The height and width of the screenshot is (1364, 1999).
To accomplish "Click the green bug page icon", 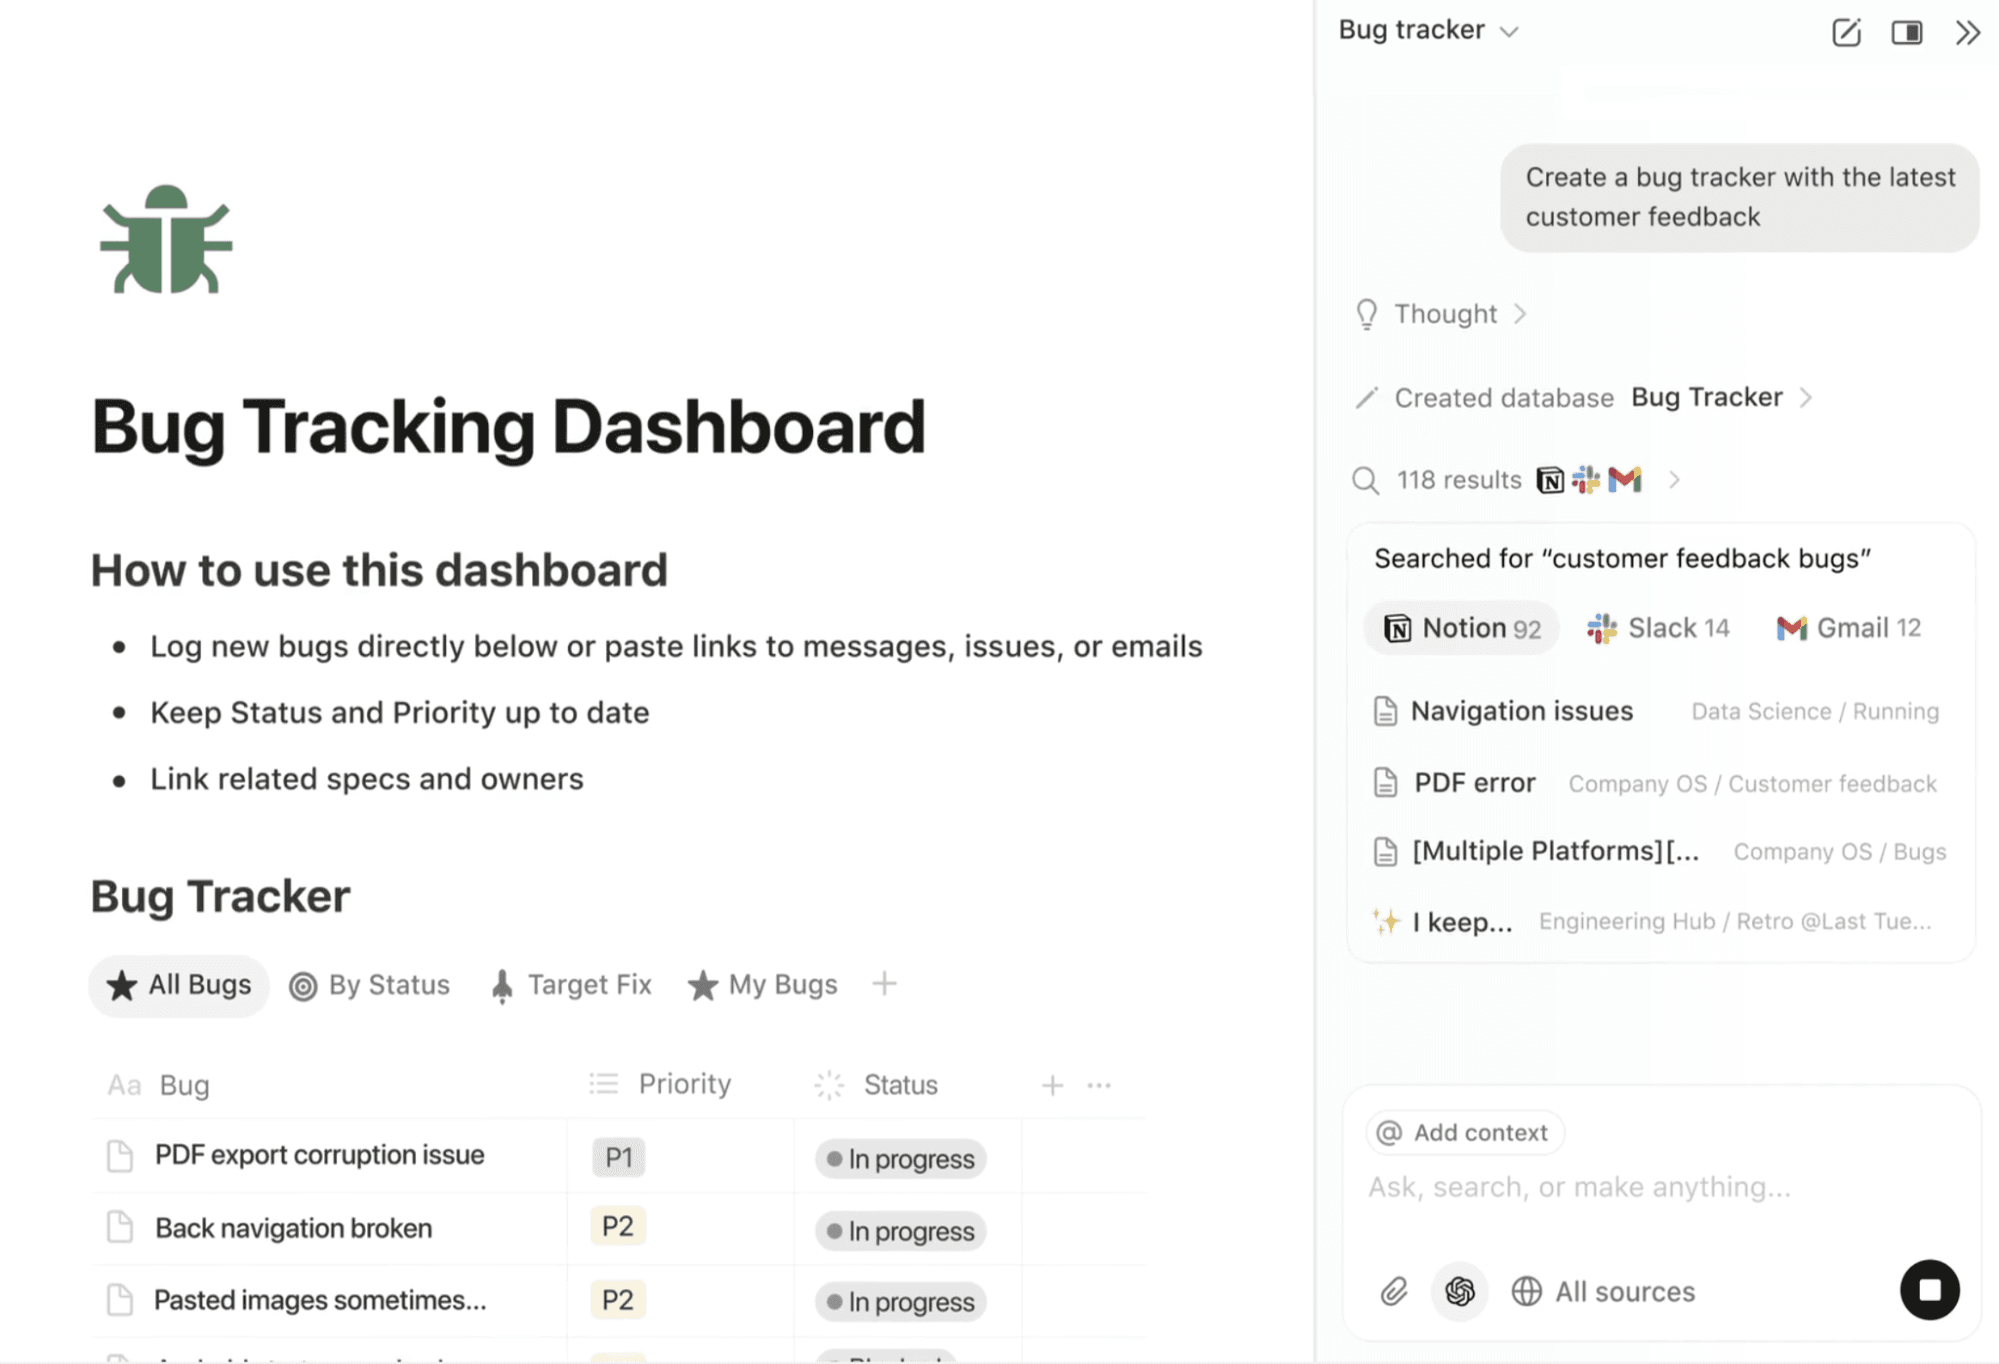I will point(164,240).
